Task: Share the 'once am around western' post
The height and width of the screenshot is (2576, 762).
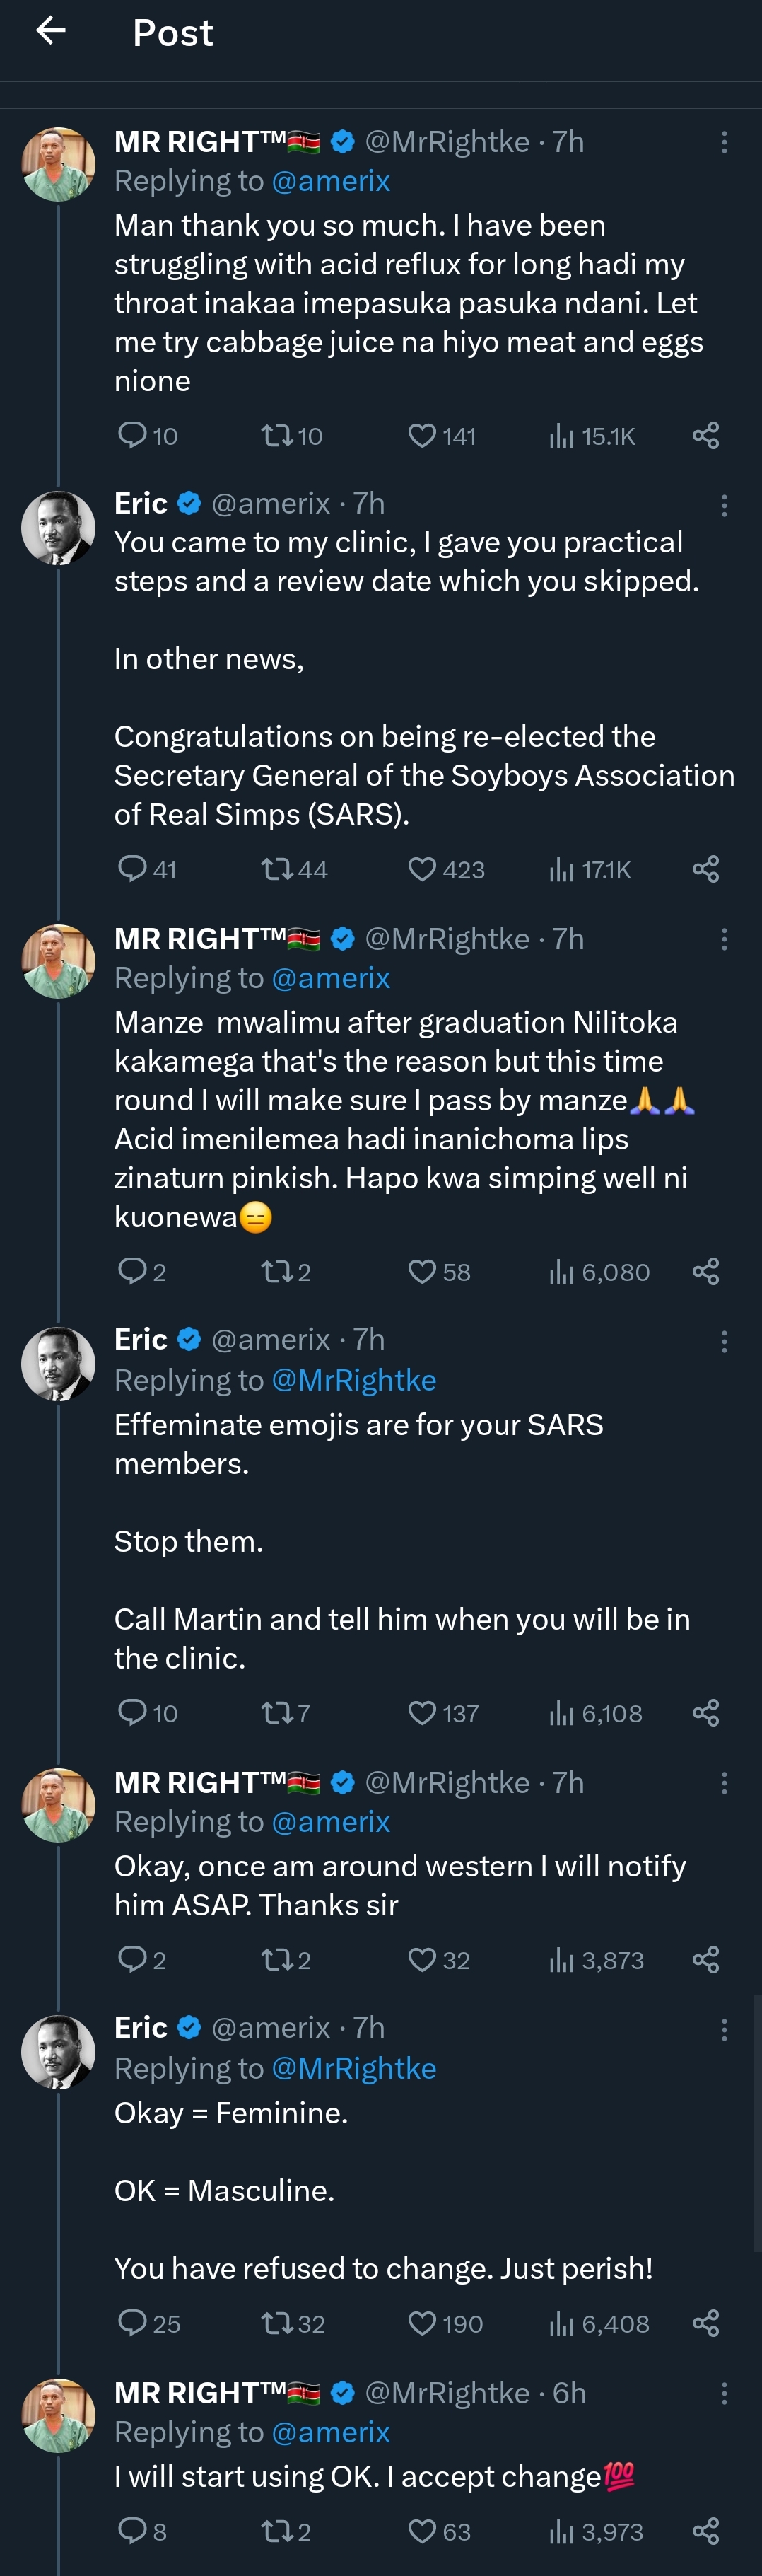Action: pyautogui.click(x=706, y=1960)
